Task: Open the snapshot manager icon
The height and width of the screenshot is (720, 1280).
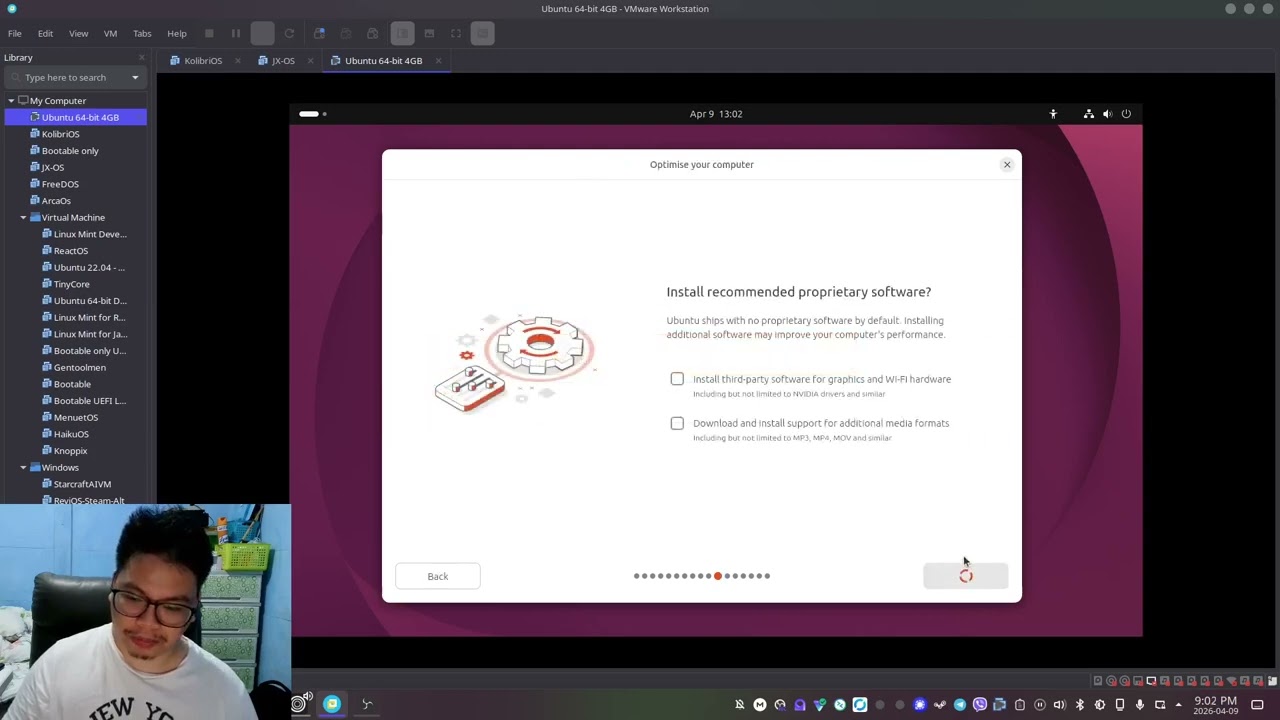Action: click(x=373, y=33)
